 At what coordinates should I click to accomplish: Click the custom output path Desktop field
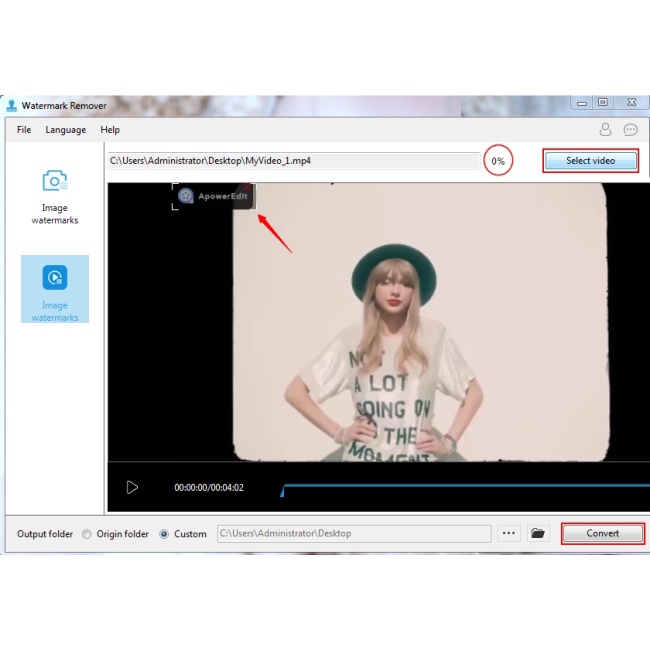pos(353,534)
